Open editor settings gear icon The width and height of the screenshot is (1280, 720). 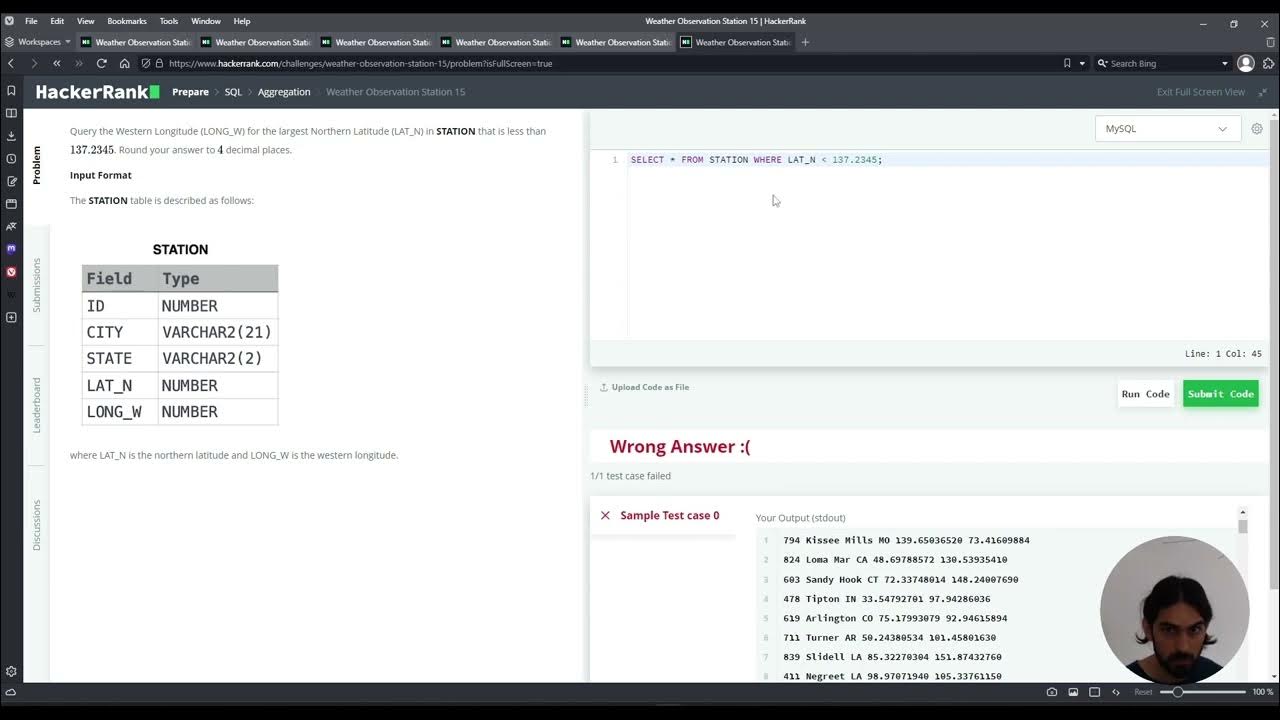[x=1257, y=128]
